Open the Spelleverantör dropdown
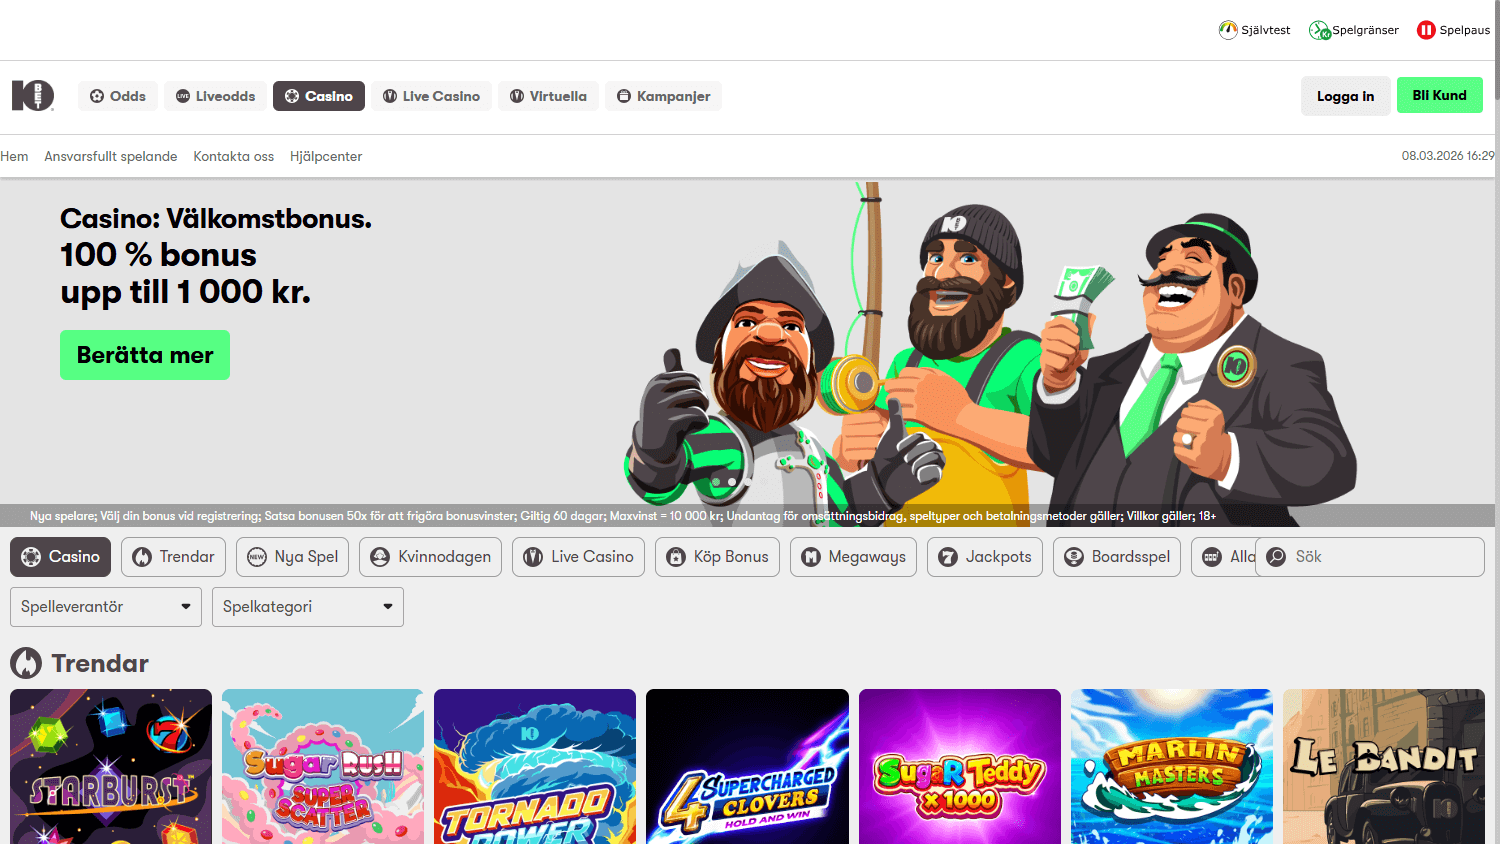1500x844 pixels. tap(105, 607)
